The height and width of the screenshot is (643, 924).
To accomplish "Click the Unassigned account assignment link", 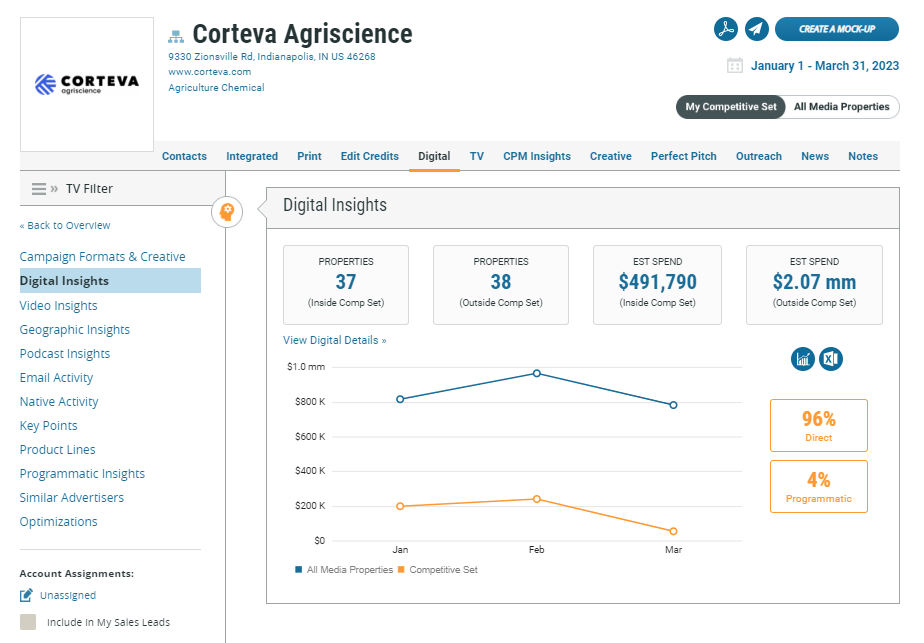I will (x=68, y=595).
